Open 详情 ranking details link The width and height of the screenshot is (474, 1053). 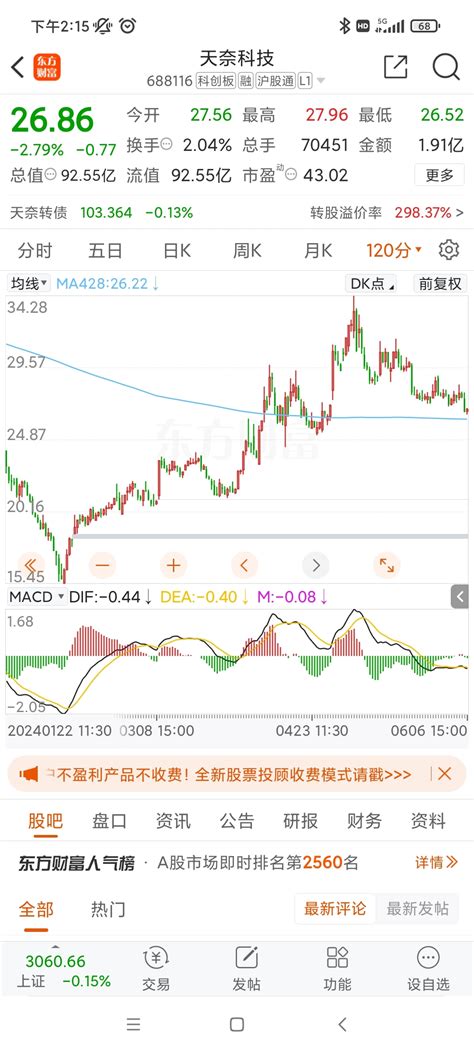point(436,862)
